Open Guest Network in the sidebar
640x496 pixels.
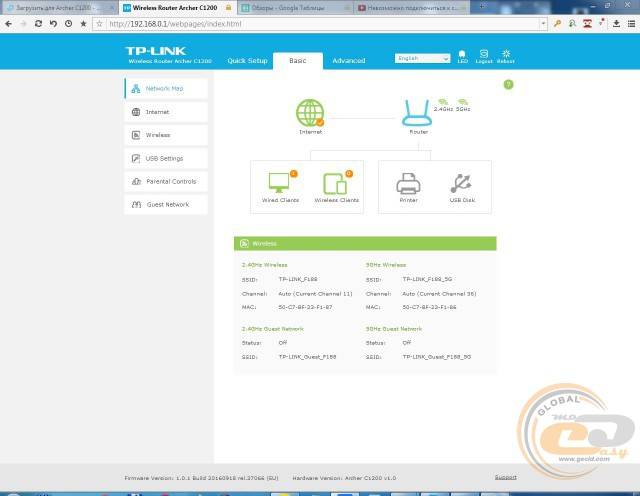(x=166, y=205)
